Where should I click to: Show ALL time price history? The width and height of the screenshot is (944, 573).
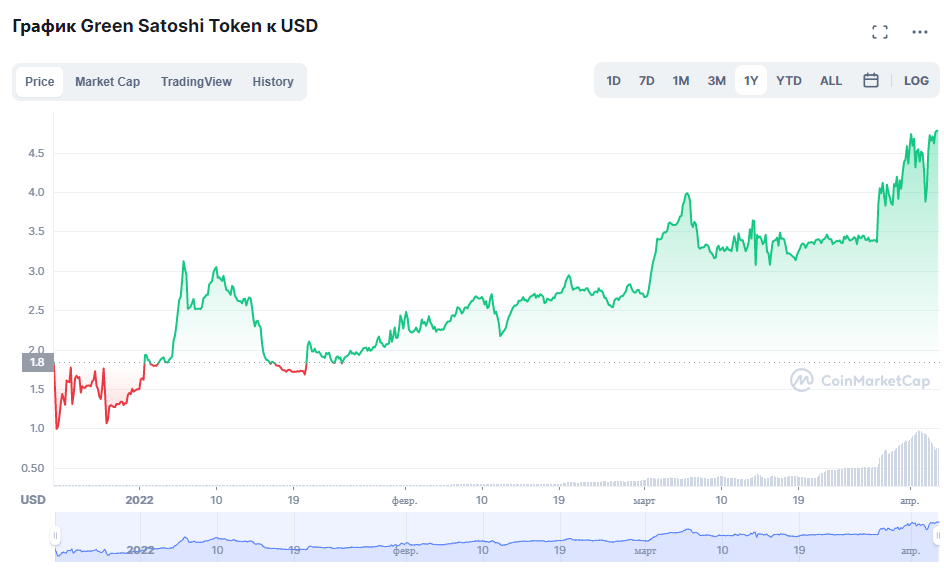pos(831,81)
